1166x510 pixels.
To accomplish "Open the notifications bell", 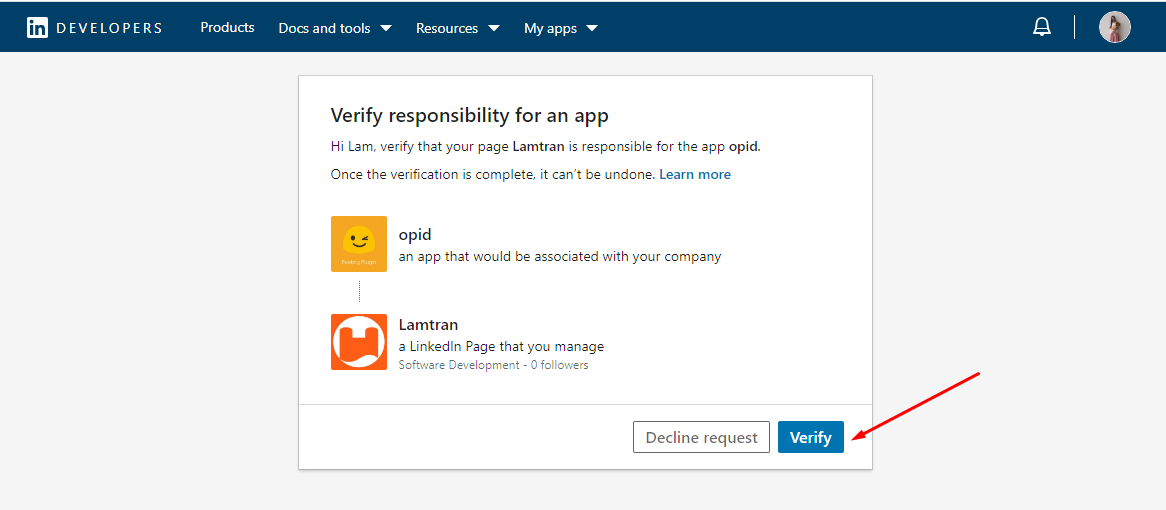I will pos(1042,28).
